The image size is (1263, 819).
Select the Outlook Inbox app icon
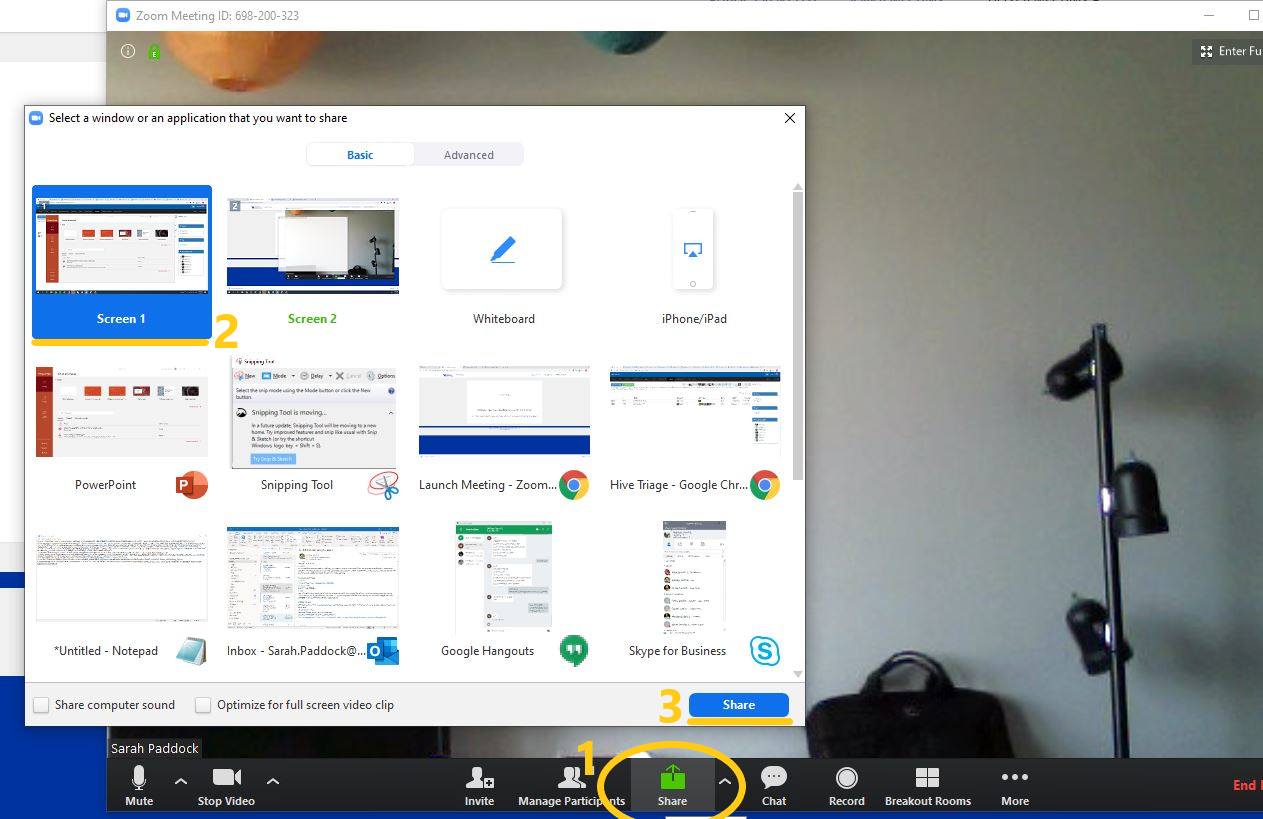[383, 651]
